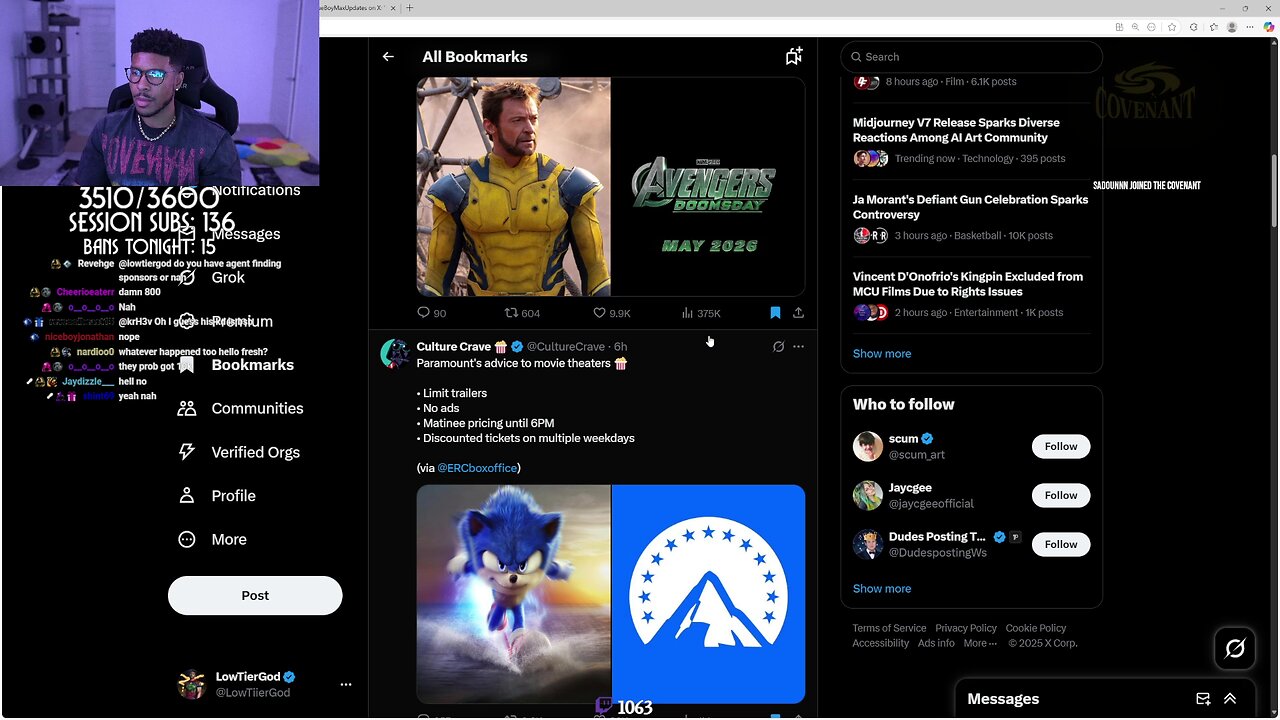Screen dimensions: 1280x720
Task: Repost the Avengers Doomsday post showing 604 reposts
Action: [522, 313]
